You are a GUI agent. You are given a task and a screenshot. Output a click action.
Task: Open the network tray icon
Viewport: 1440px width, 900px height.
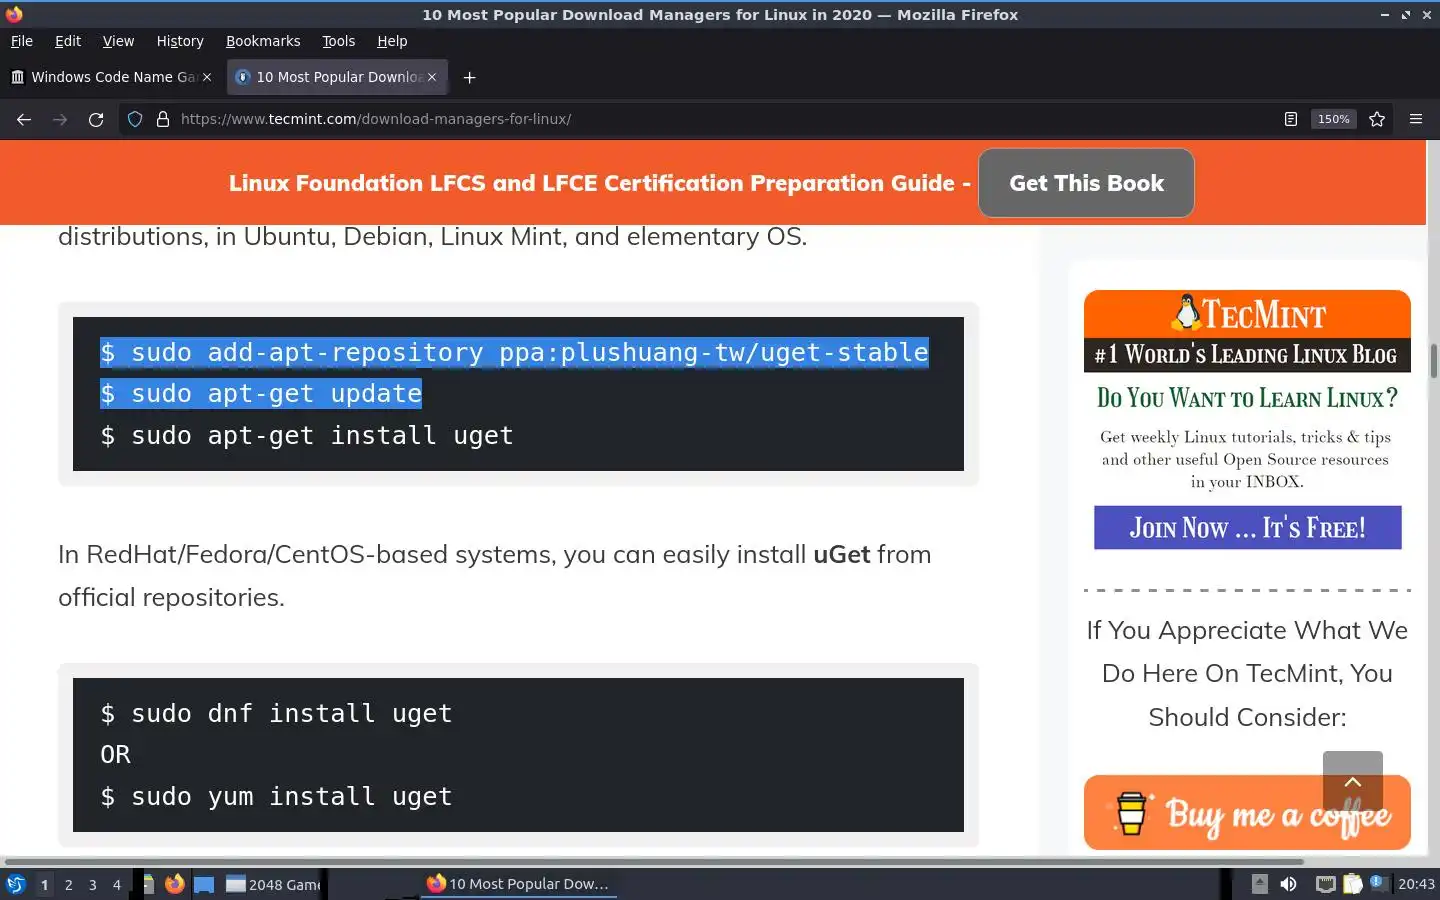(1325, 884)
